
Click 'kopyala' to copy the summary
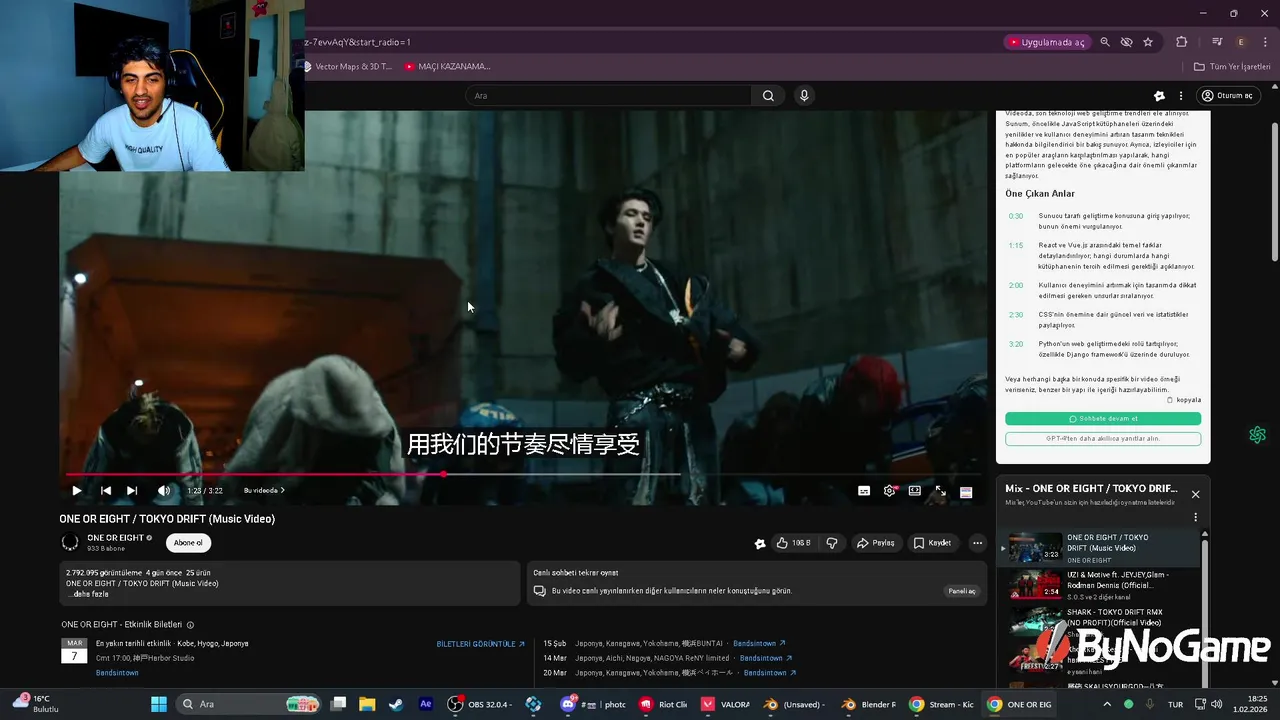click(1184, 400)
